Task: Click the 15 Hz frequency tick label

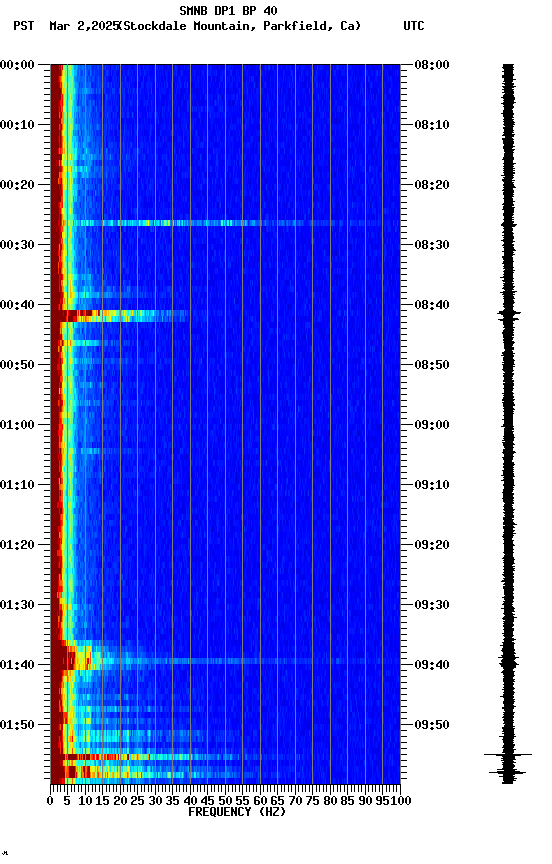Action: [x=102, y=801]
